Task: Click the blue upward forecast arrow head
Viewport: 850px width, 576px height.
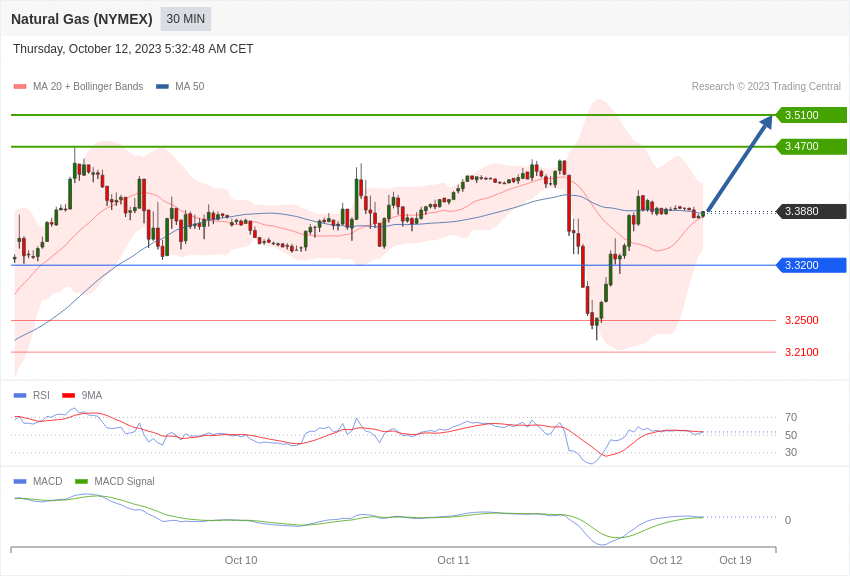Action: click(767, 122)
